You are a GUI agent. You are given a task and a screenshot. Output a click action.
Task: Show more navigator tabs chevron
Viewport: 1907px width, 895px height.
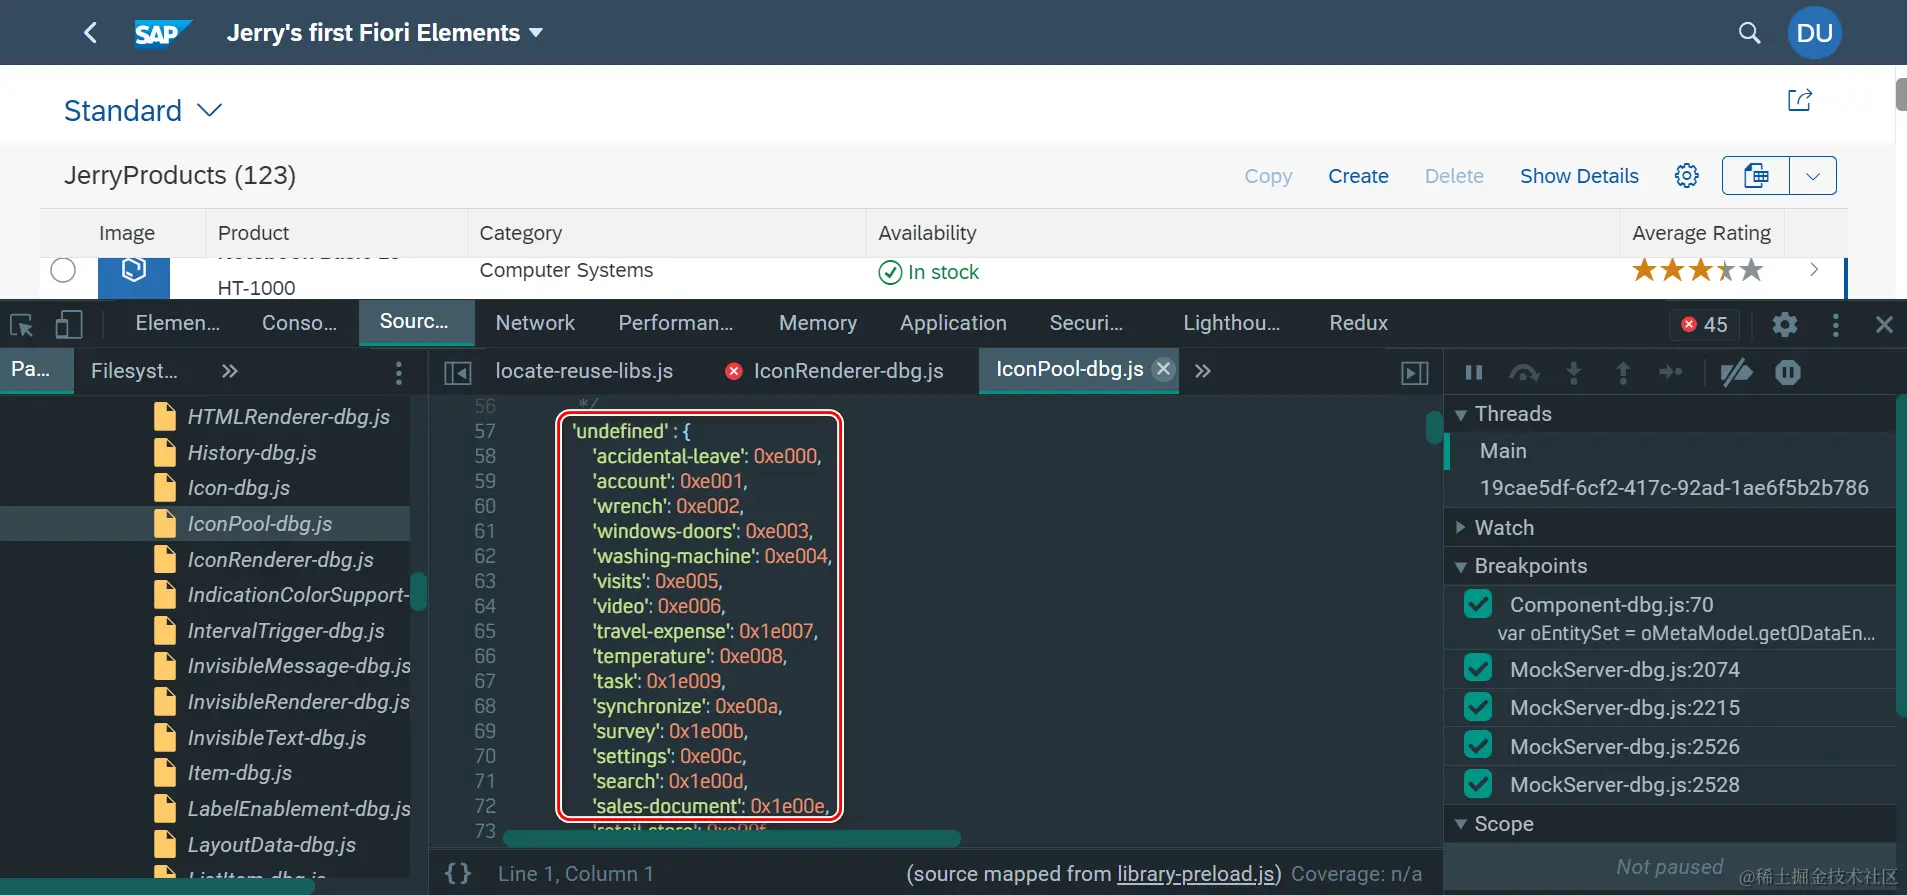pos(229,371)
